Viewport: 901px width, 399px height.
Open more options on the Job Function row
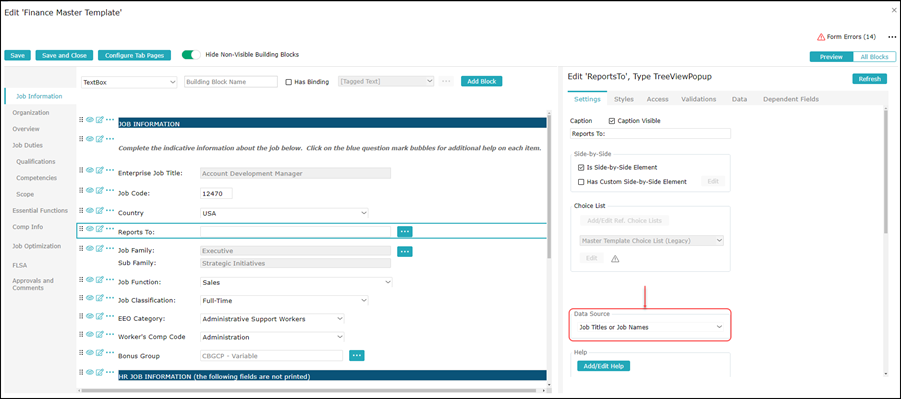pos(110,279)
